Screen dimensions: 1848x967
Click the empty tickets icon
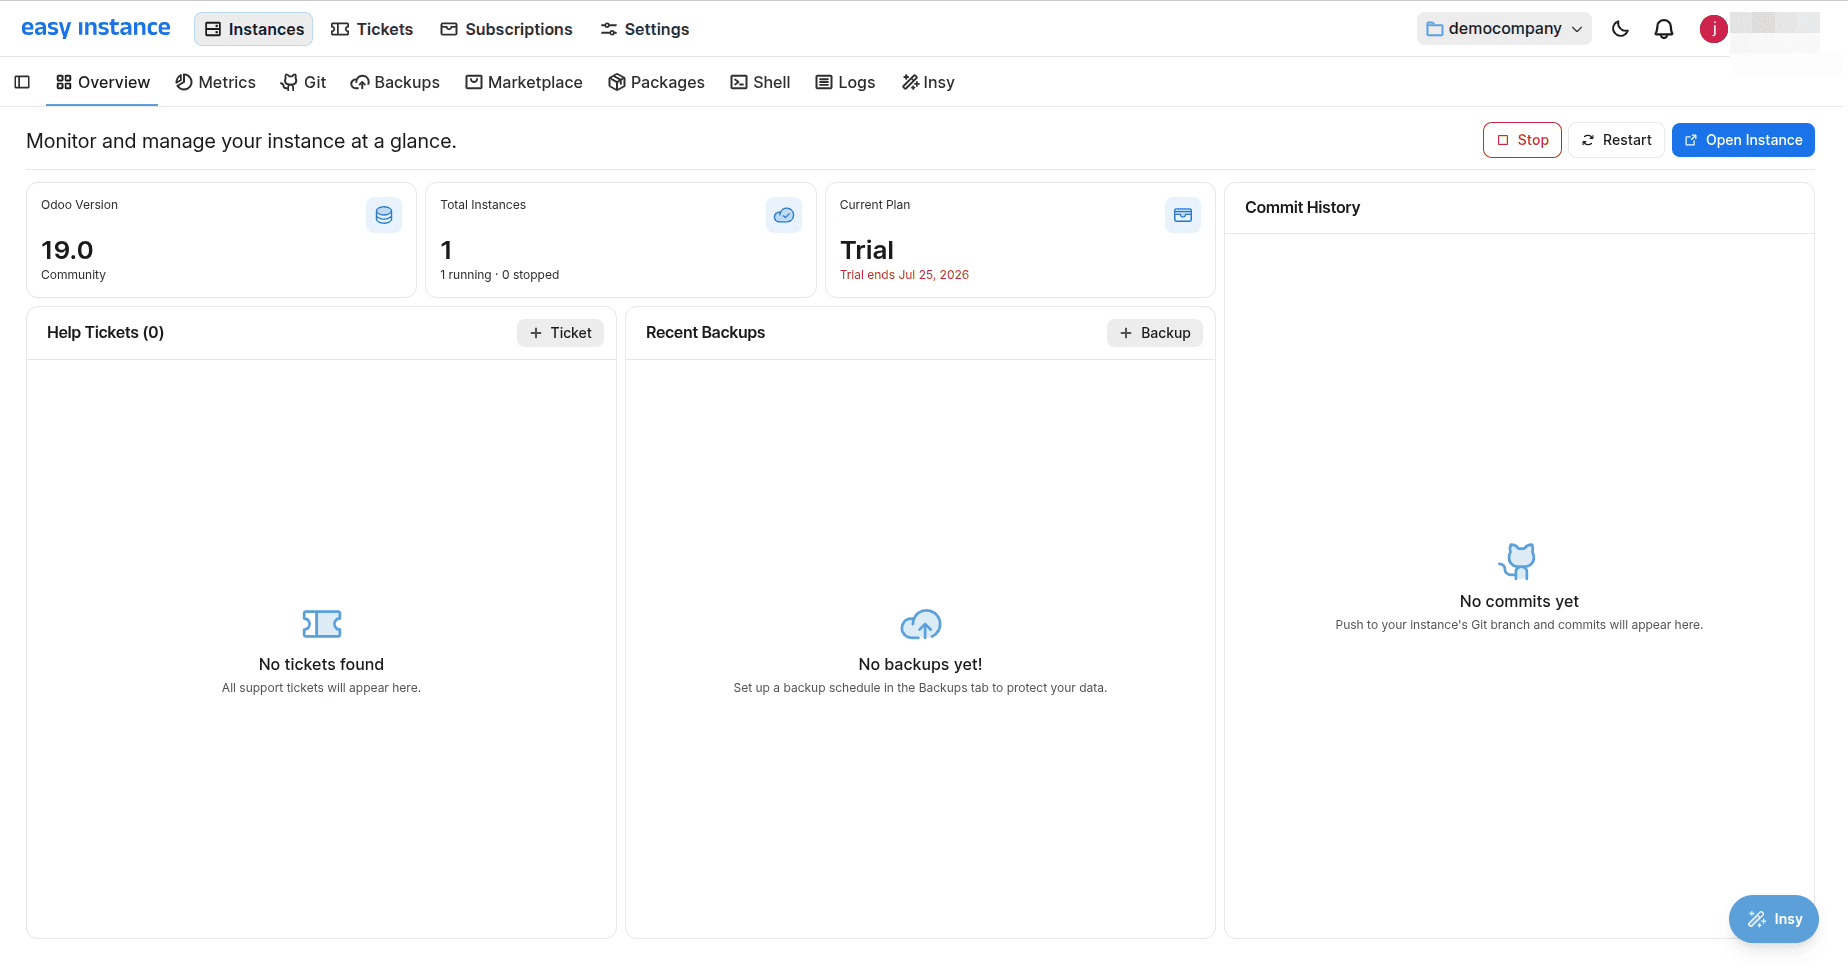tap(322, 624)
